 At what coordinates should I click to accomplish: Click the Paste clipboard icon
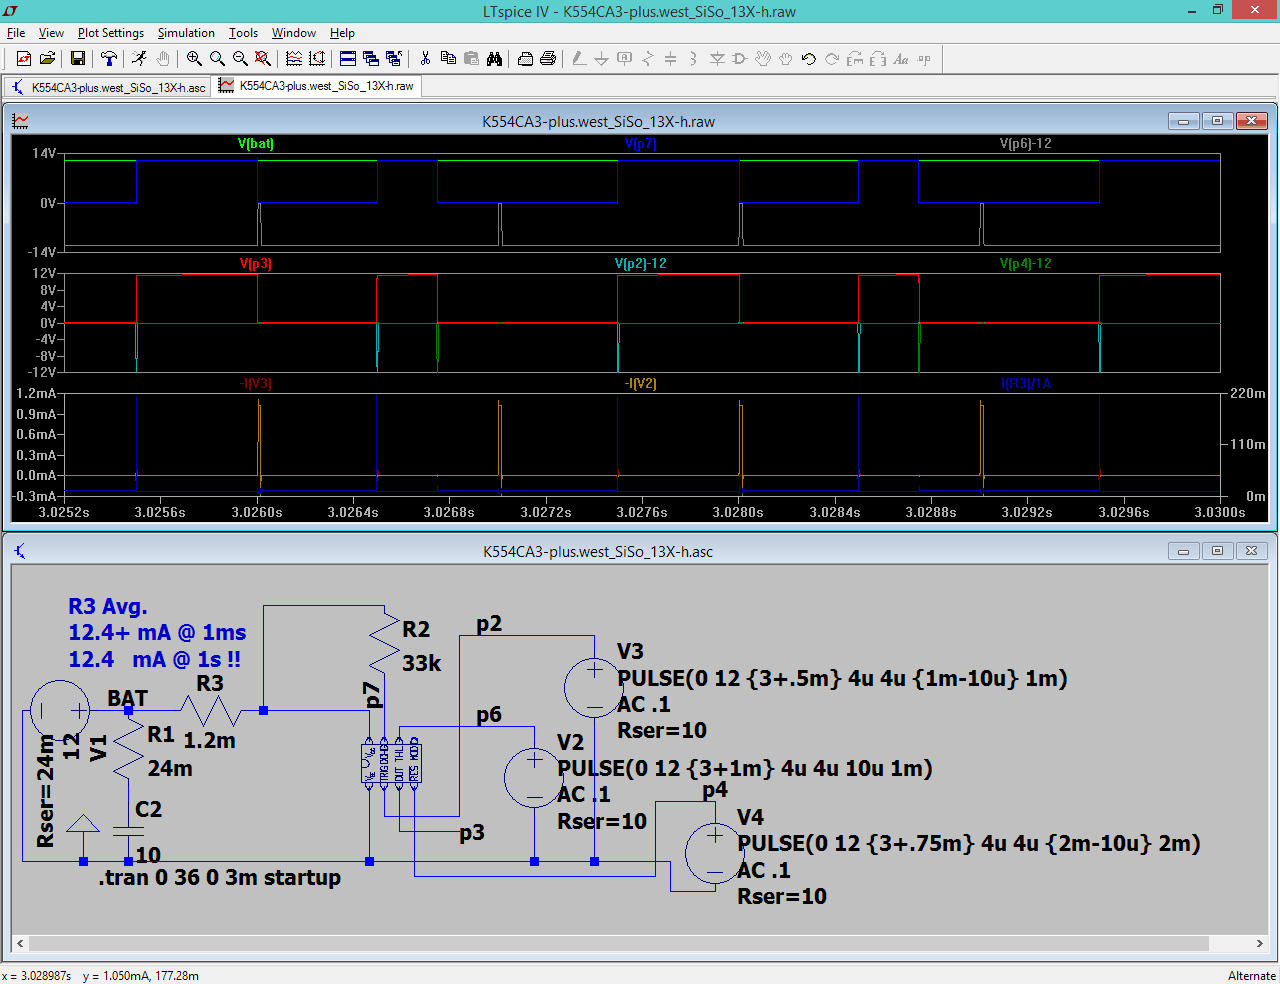pyautogui.click(x=471, y=59)
